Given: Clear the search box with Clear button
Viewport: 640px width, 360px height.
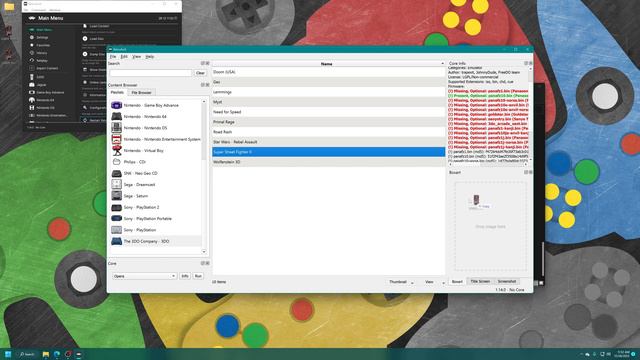Looking at the screenshot, I should (200, 73).
